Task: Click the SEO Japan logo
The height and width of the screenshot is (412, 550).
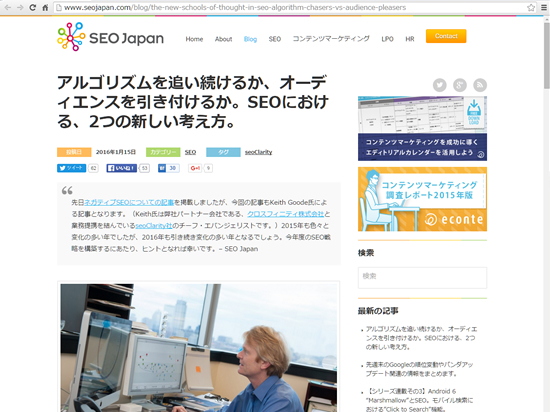Action: coord(110,37)
